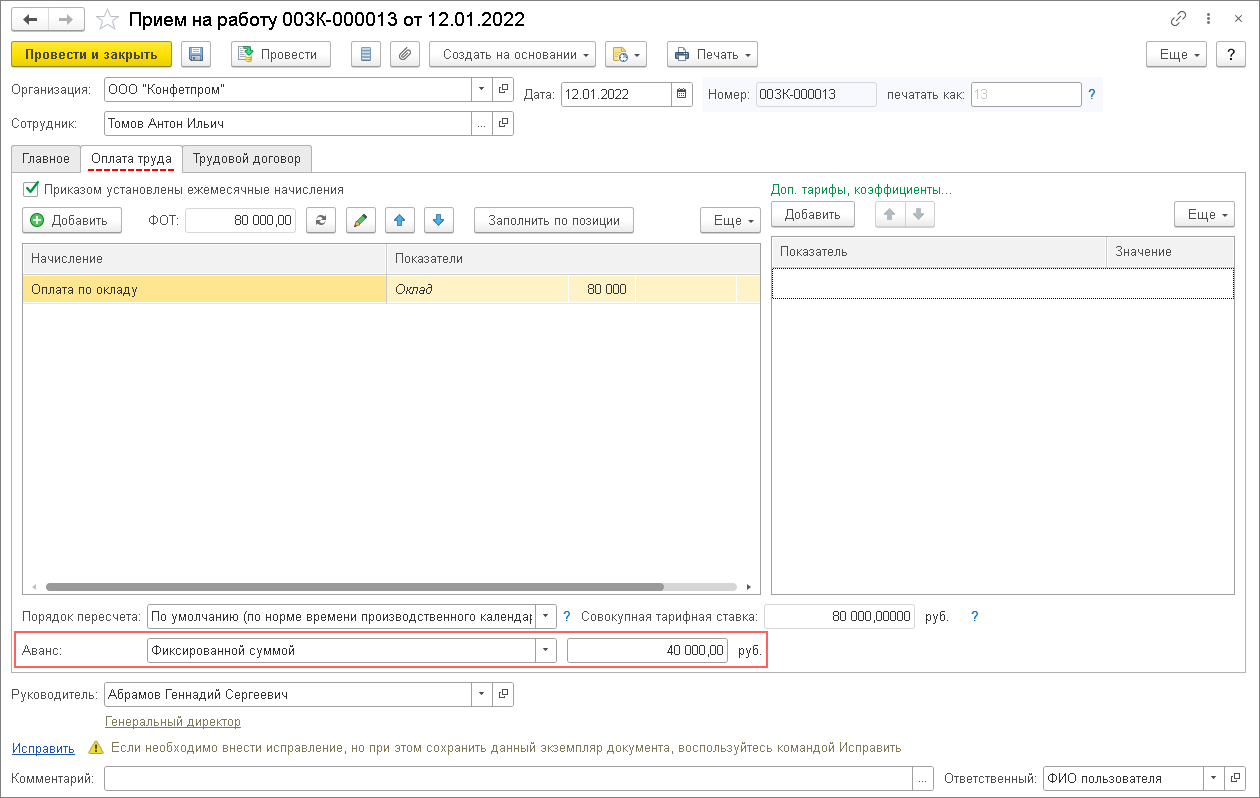Uncheck "Приказом установлены ежемесячные начисления" checkbox
The image size is (1260, 798).
click(x=31, y=188)
